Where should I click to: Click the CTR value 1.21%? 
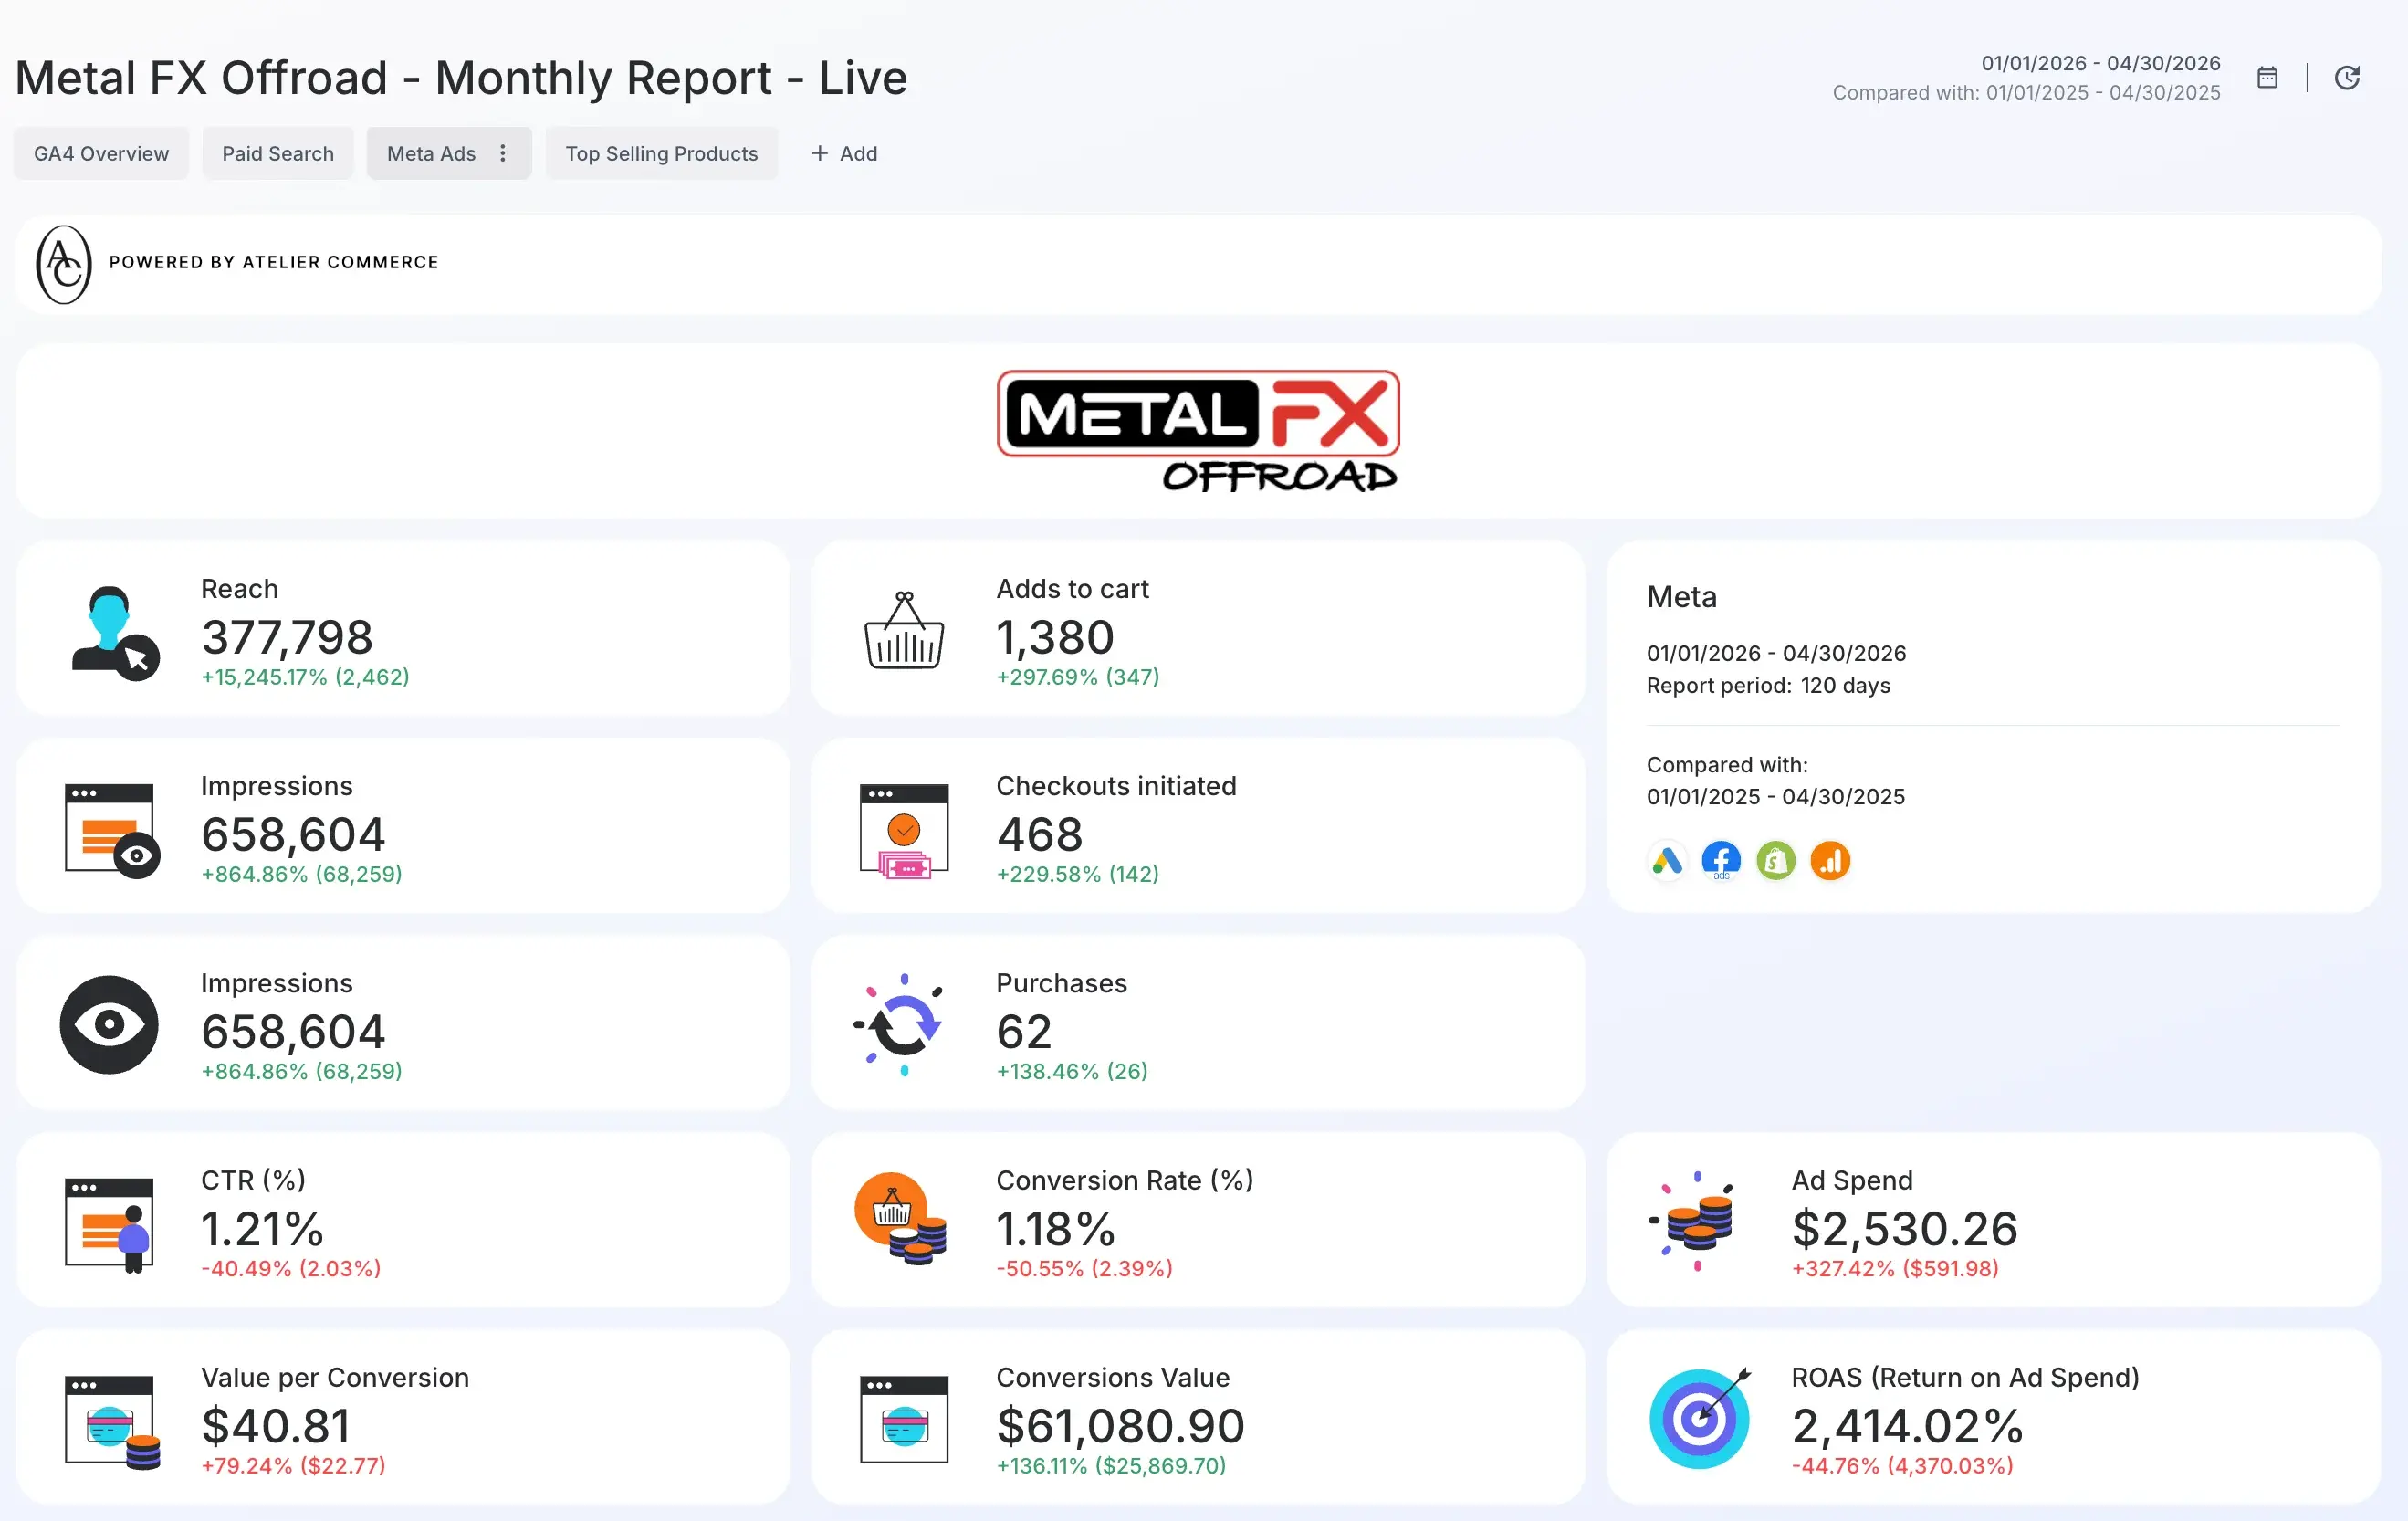(x=262, y=1228)
